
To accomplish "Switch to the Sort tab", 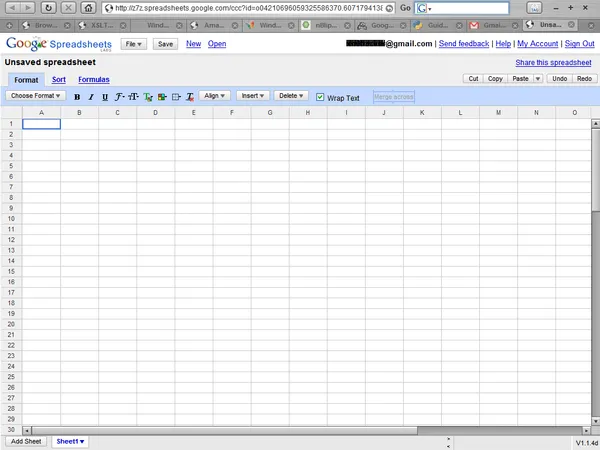I will click(x=59, y=79).
